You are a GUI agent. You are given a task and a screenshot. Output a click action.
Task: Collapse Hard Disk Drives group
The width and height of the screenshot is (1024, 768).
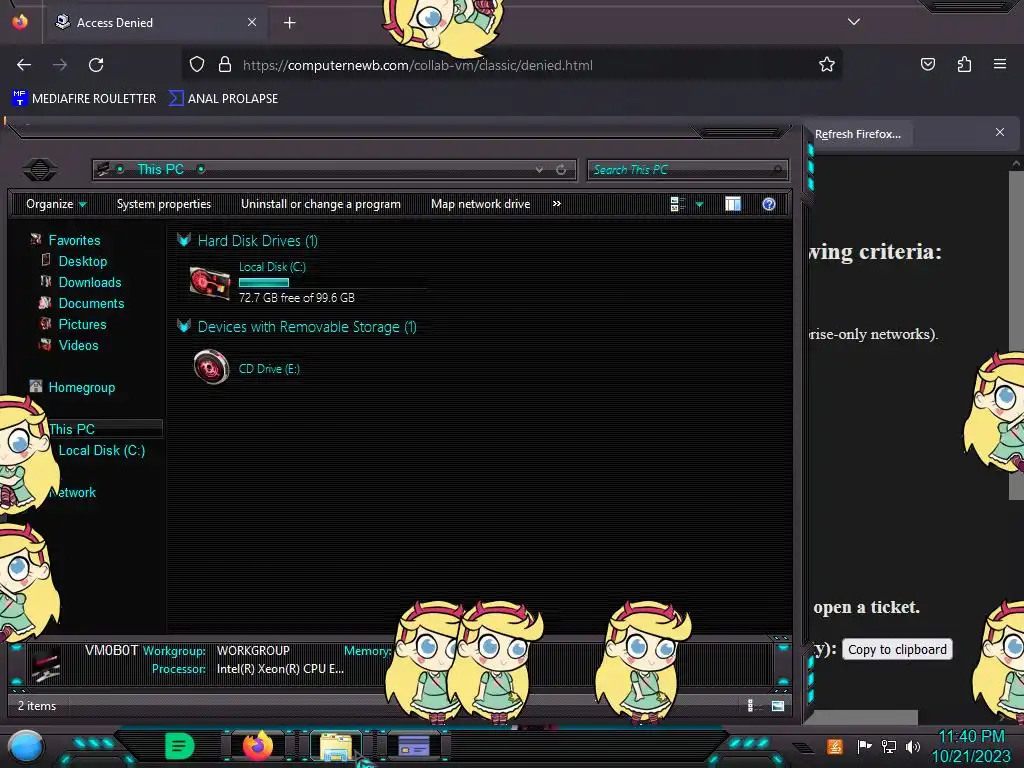[x=184, y=240]
